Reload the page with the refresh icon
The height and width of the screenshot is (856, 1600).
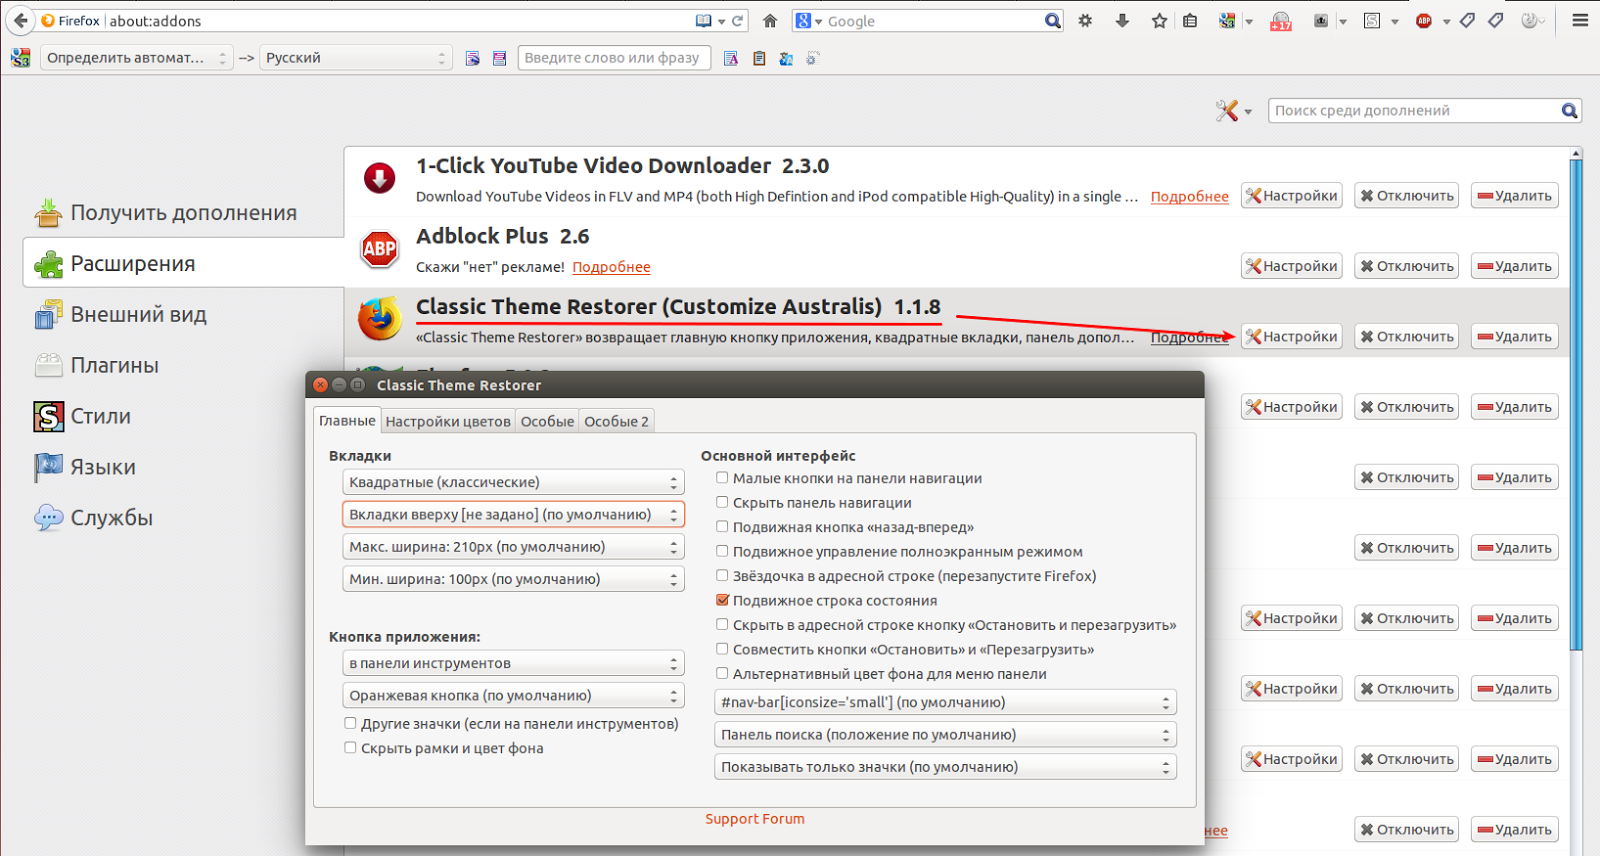[738, 21]
